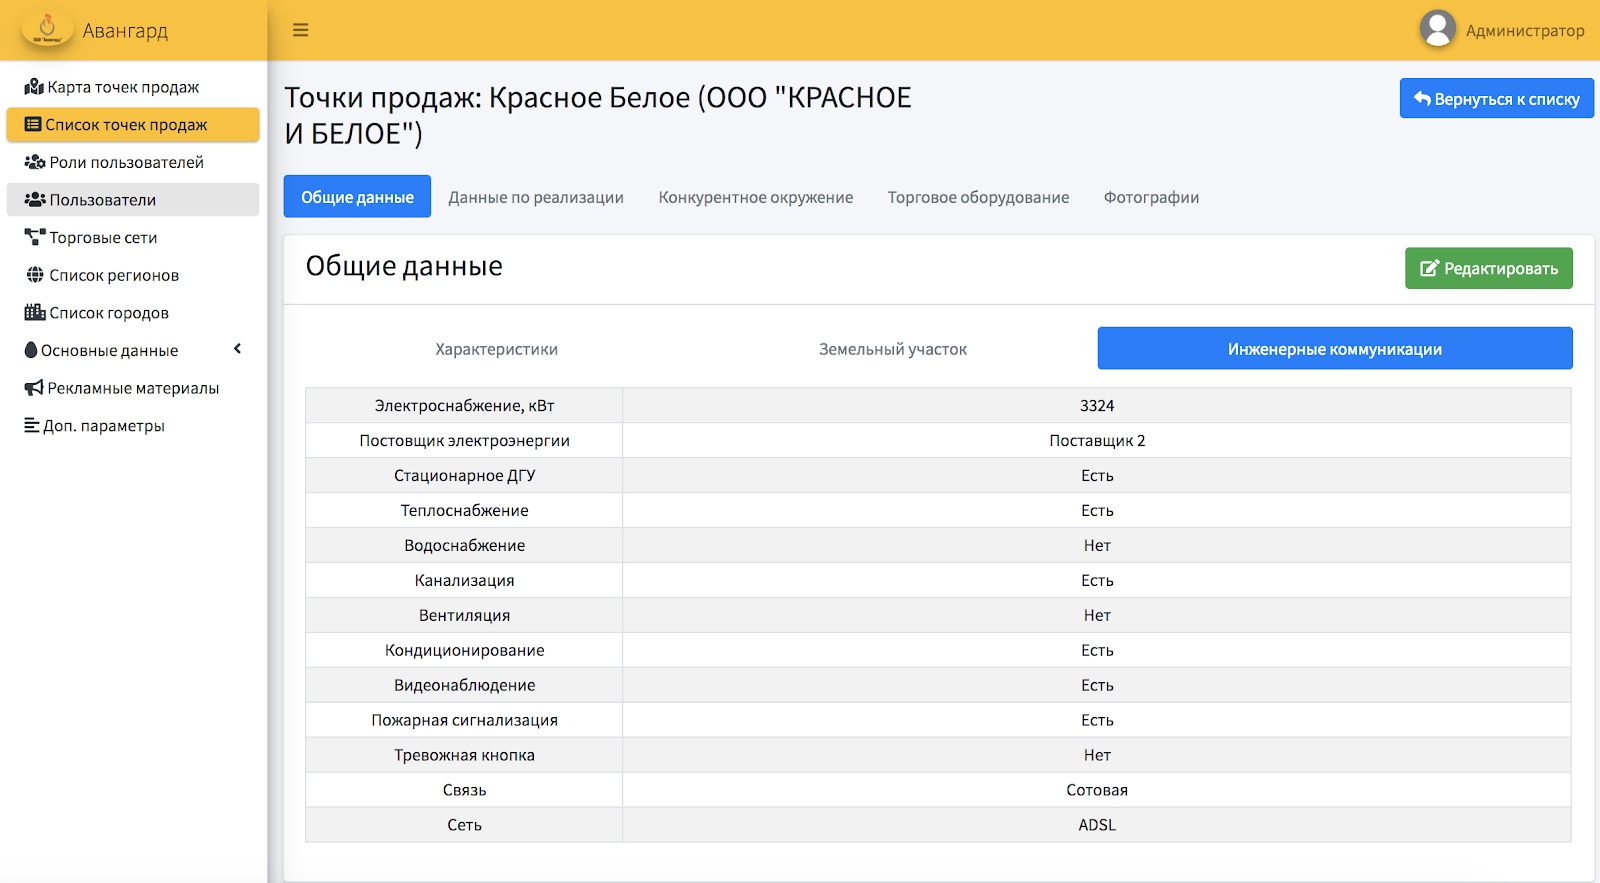Click the Авангард brand title
Screen dimensions: 1600x883
tap(125, 31)
